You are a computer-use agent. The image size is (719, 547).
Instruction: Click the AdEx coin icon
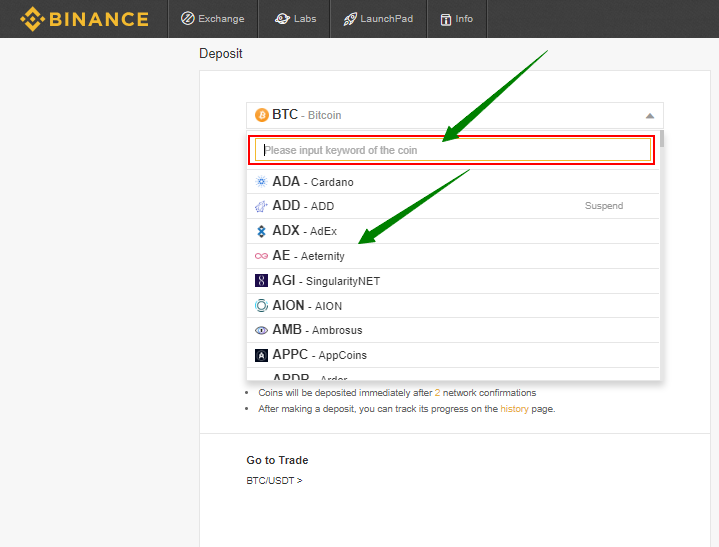(261, 231)
